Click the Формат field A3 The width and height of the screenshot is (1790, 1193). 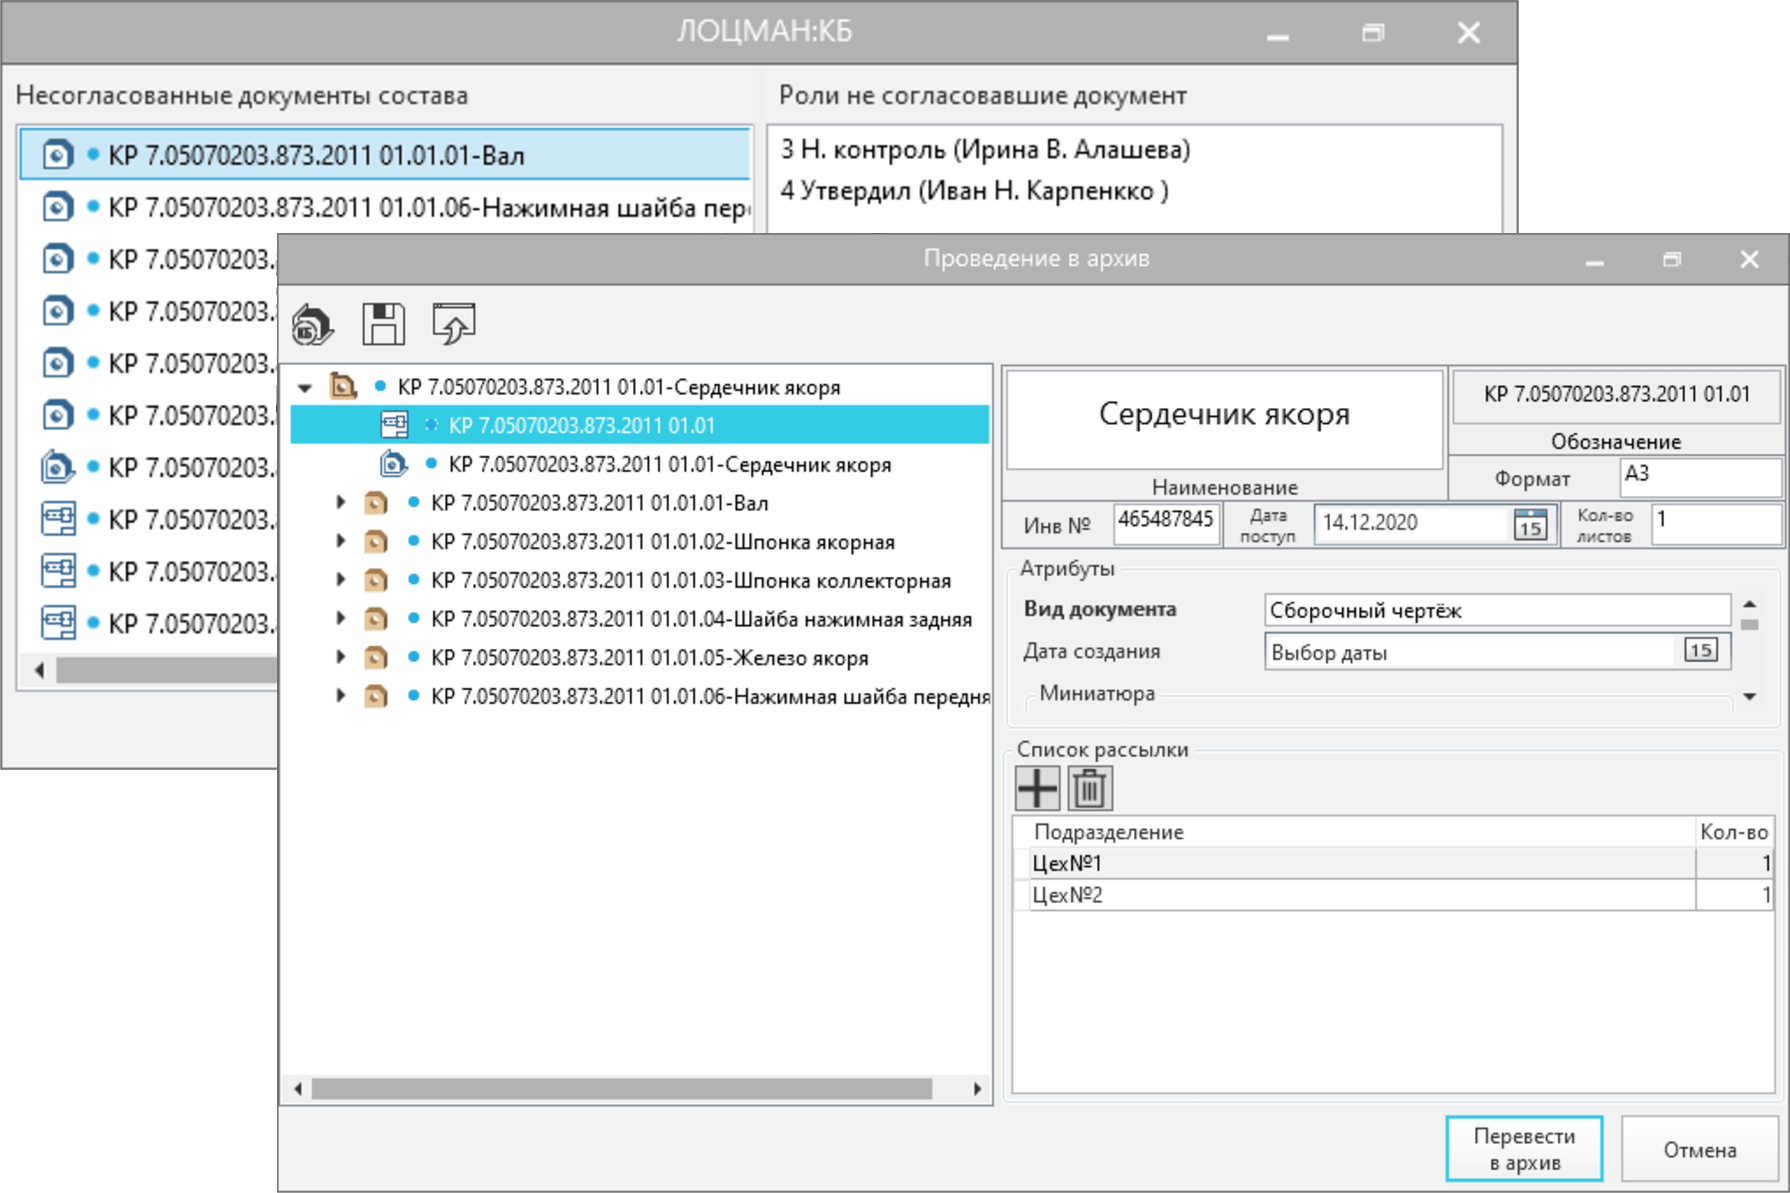coord(1699,476)
